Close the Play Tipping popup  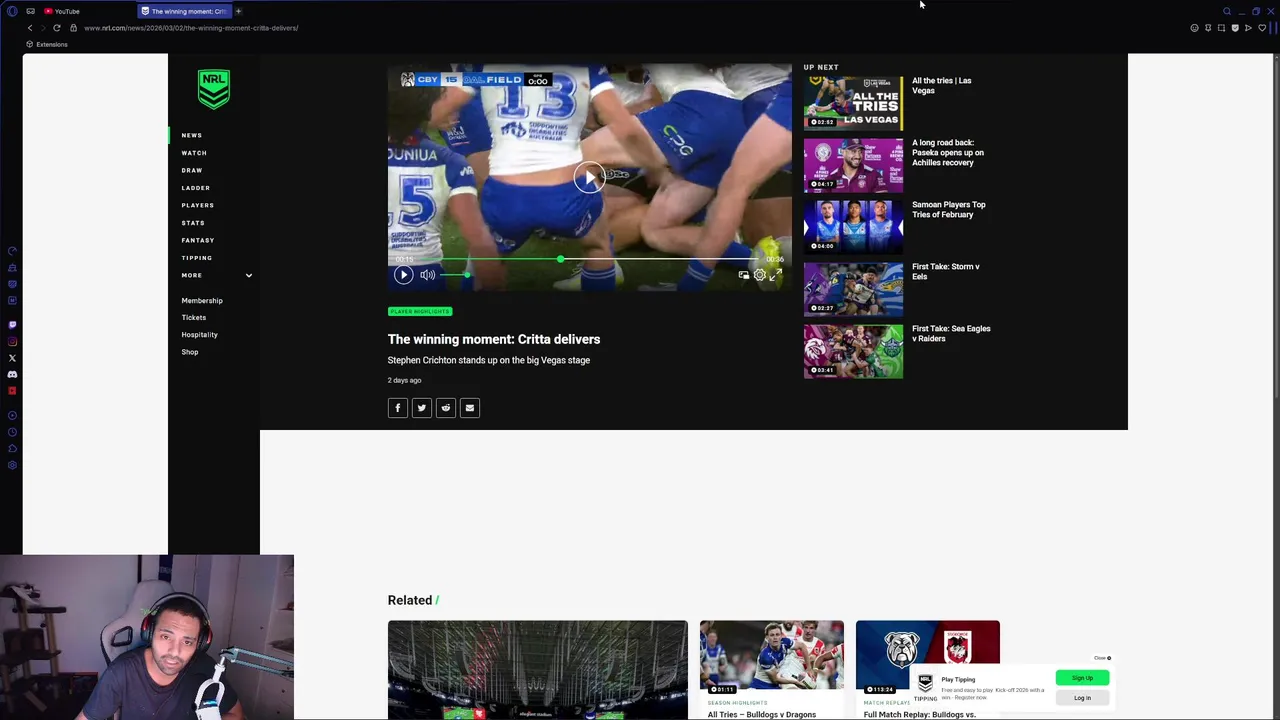pos(1102,658)
